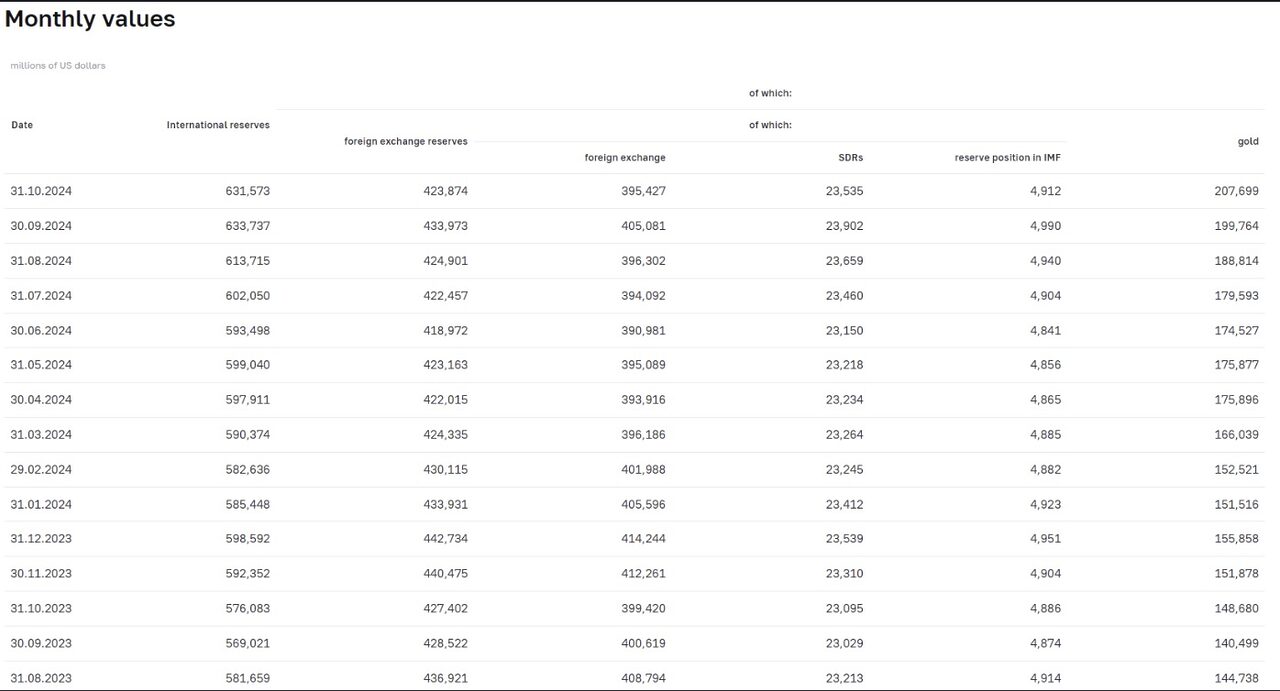Select the international reserves value 592,352
The height and width of the screenshot is (691, 1280).
pos(248,574)
